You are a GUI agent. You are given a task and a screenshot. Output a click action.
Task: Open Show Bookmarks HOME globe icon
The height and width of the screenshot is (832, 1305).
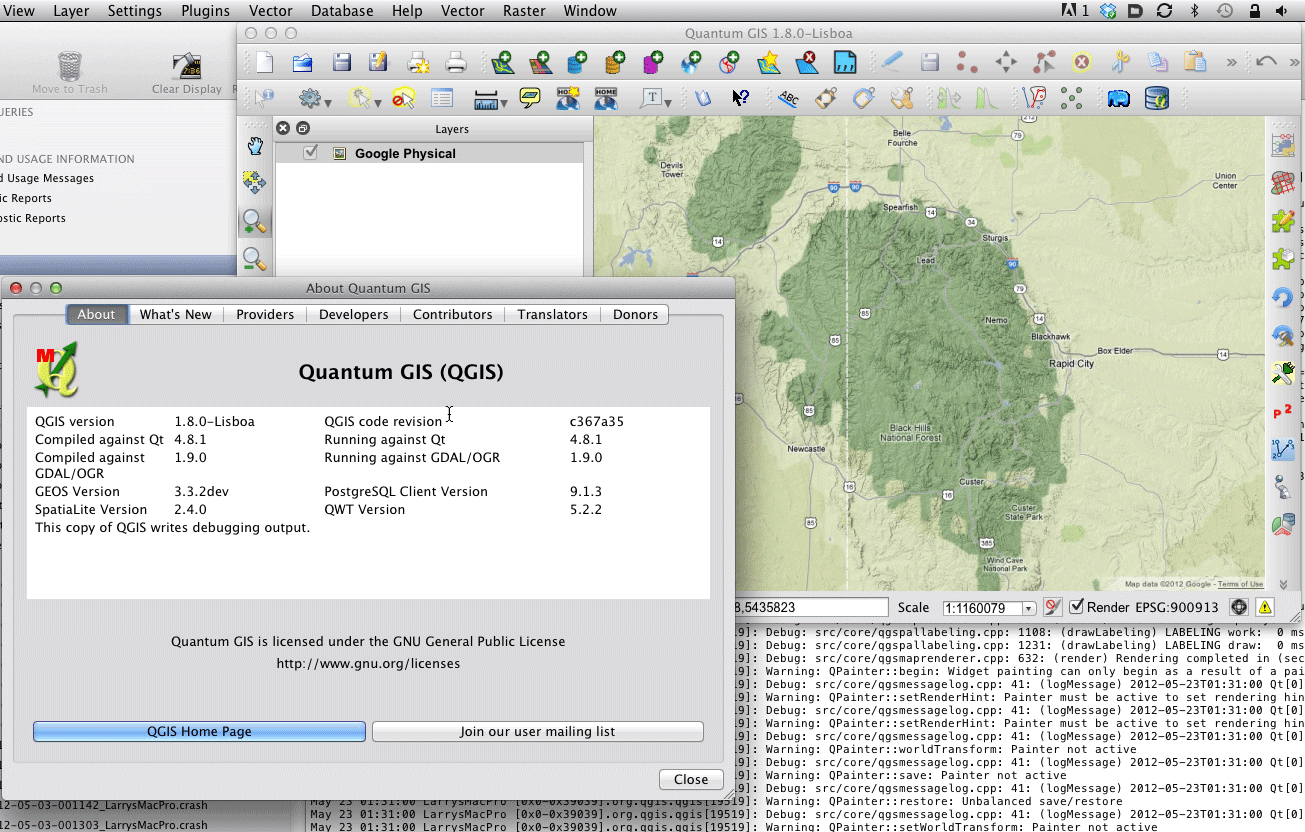pyautogui.click(x=605, y=98)
